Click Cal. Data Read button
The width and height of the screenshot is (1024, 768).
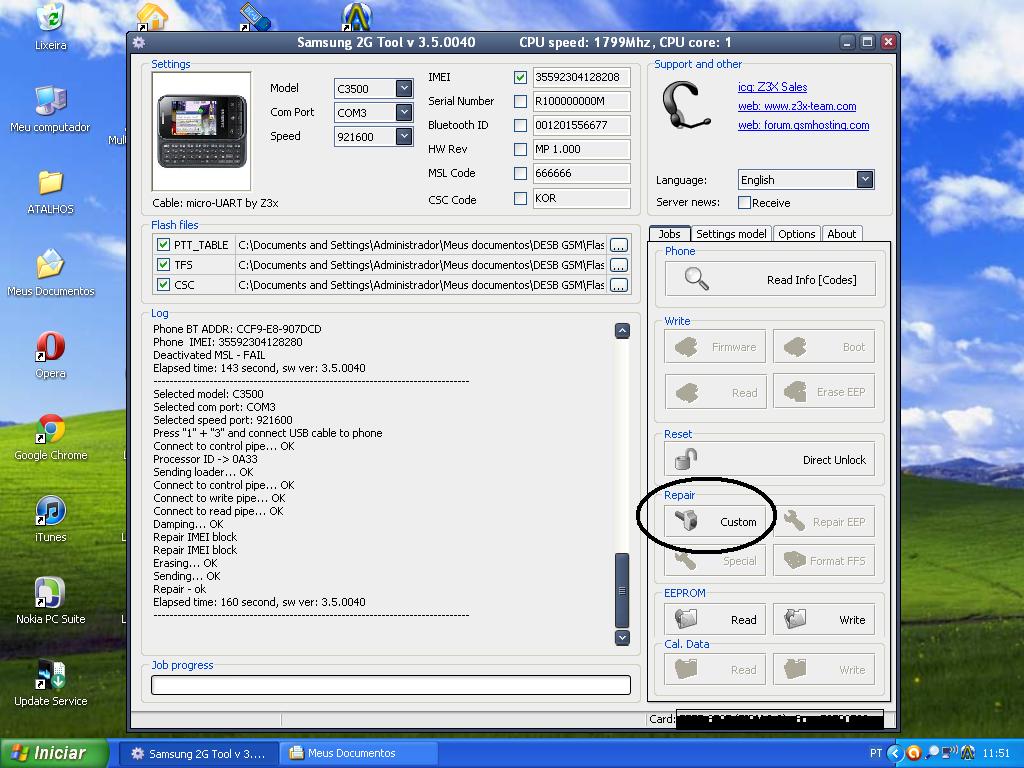[715, 669]
